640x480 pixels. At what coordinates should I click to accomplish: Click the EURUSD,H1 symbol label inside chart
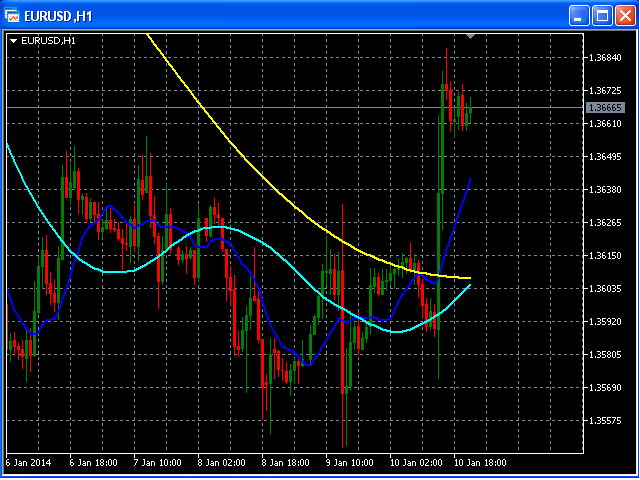click(48, 41)
